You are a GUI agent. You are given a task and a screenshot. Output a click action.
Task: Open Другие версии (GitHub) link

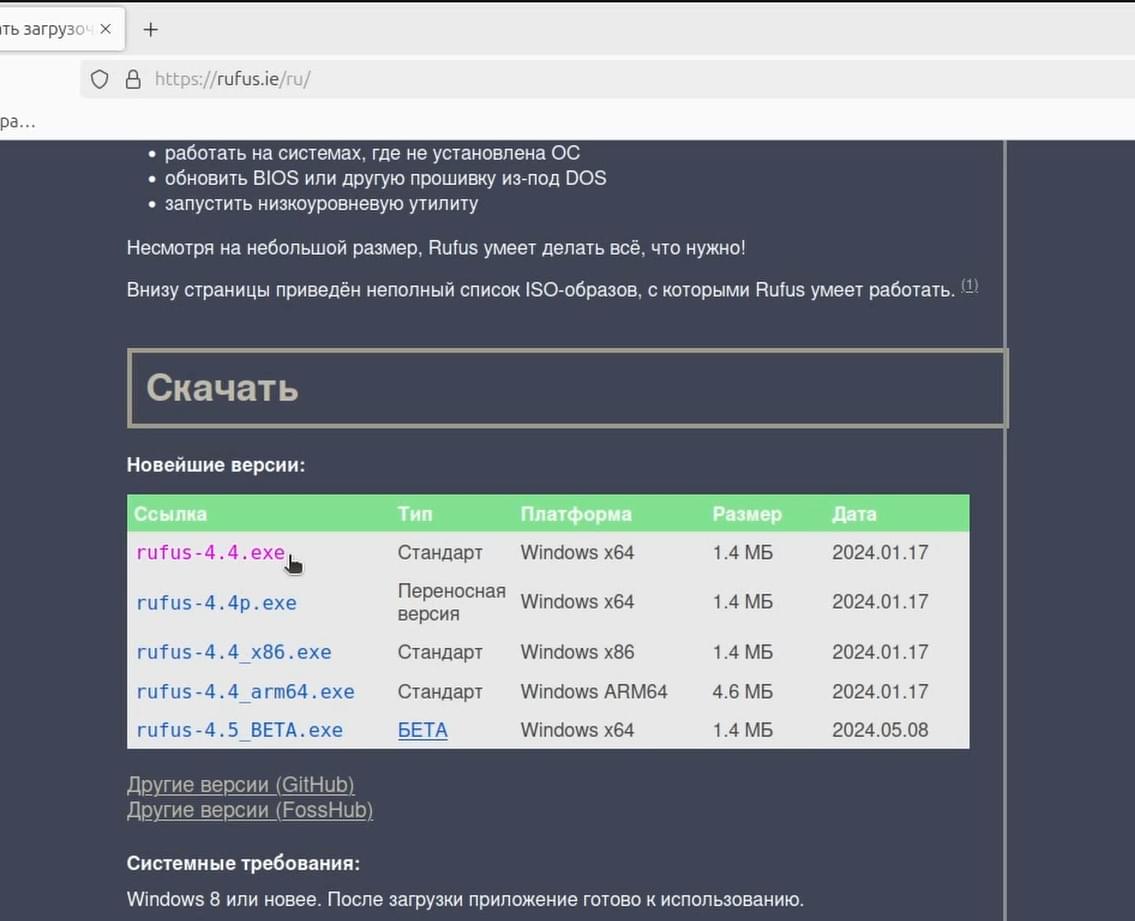coord(240,785)
